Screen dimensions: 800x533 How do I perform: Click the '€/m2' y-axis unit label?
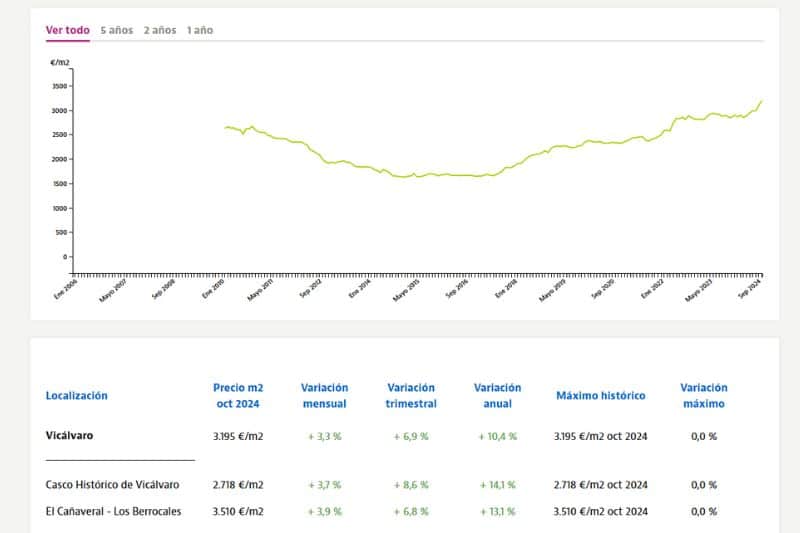60,63
